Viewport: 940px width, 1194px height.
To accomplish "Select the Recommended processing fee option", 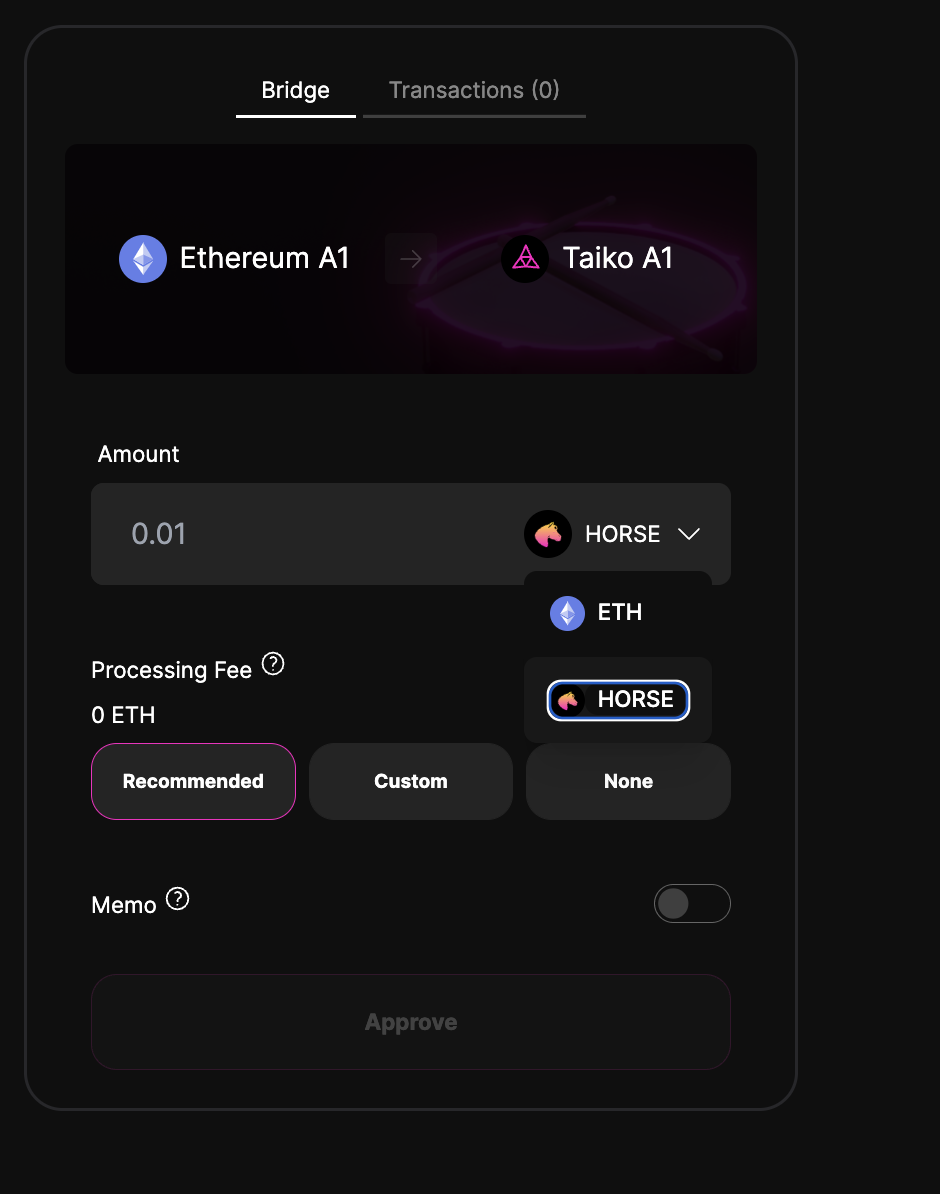I will click(193, 781).
